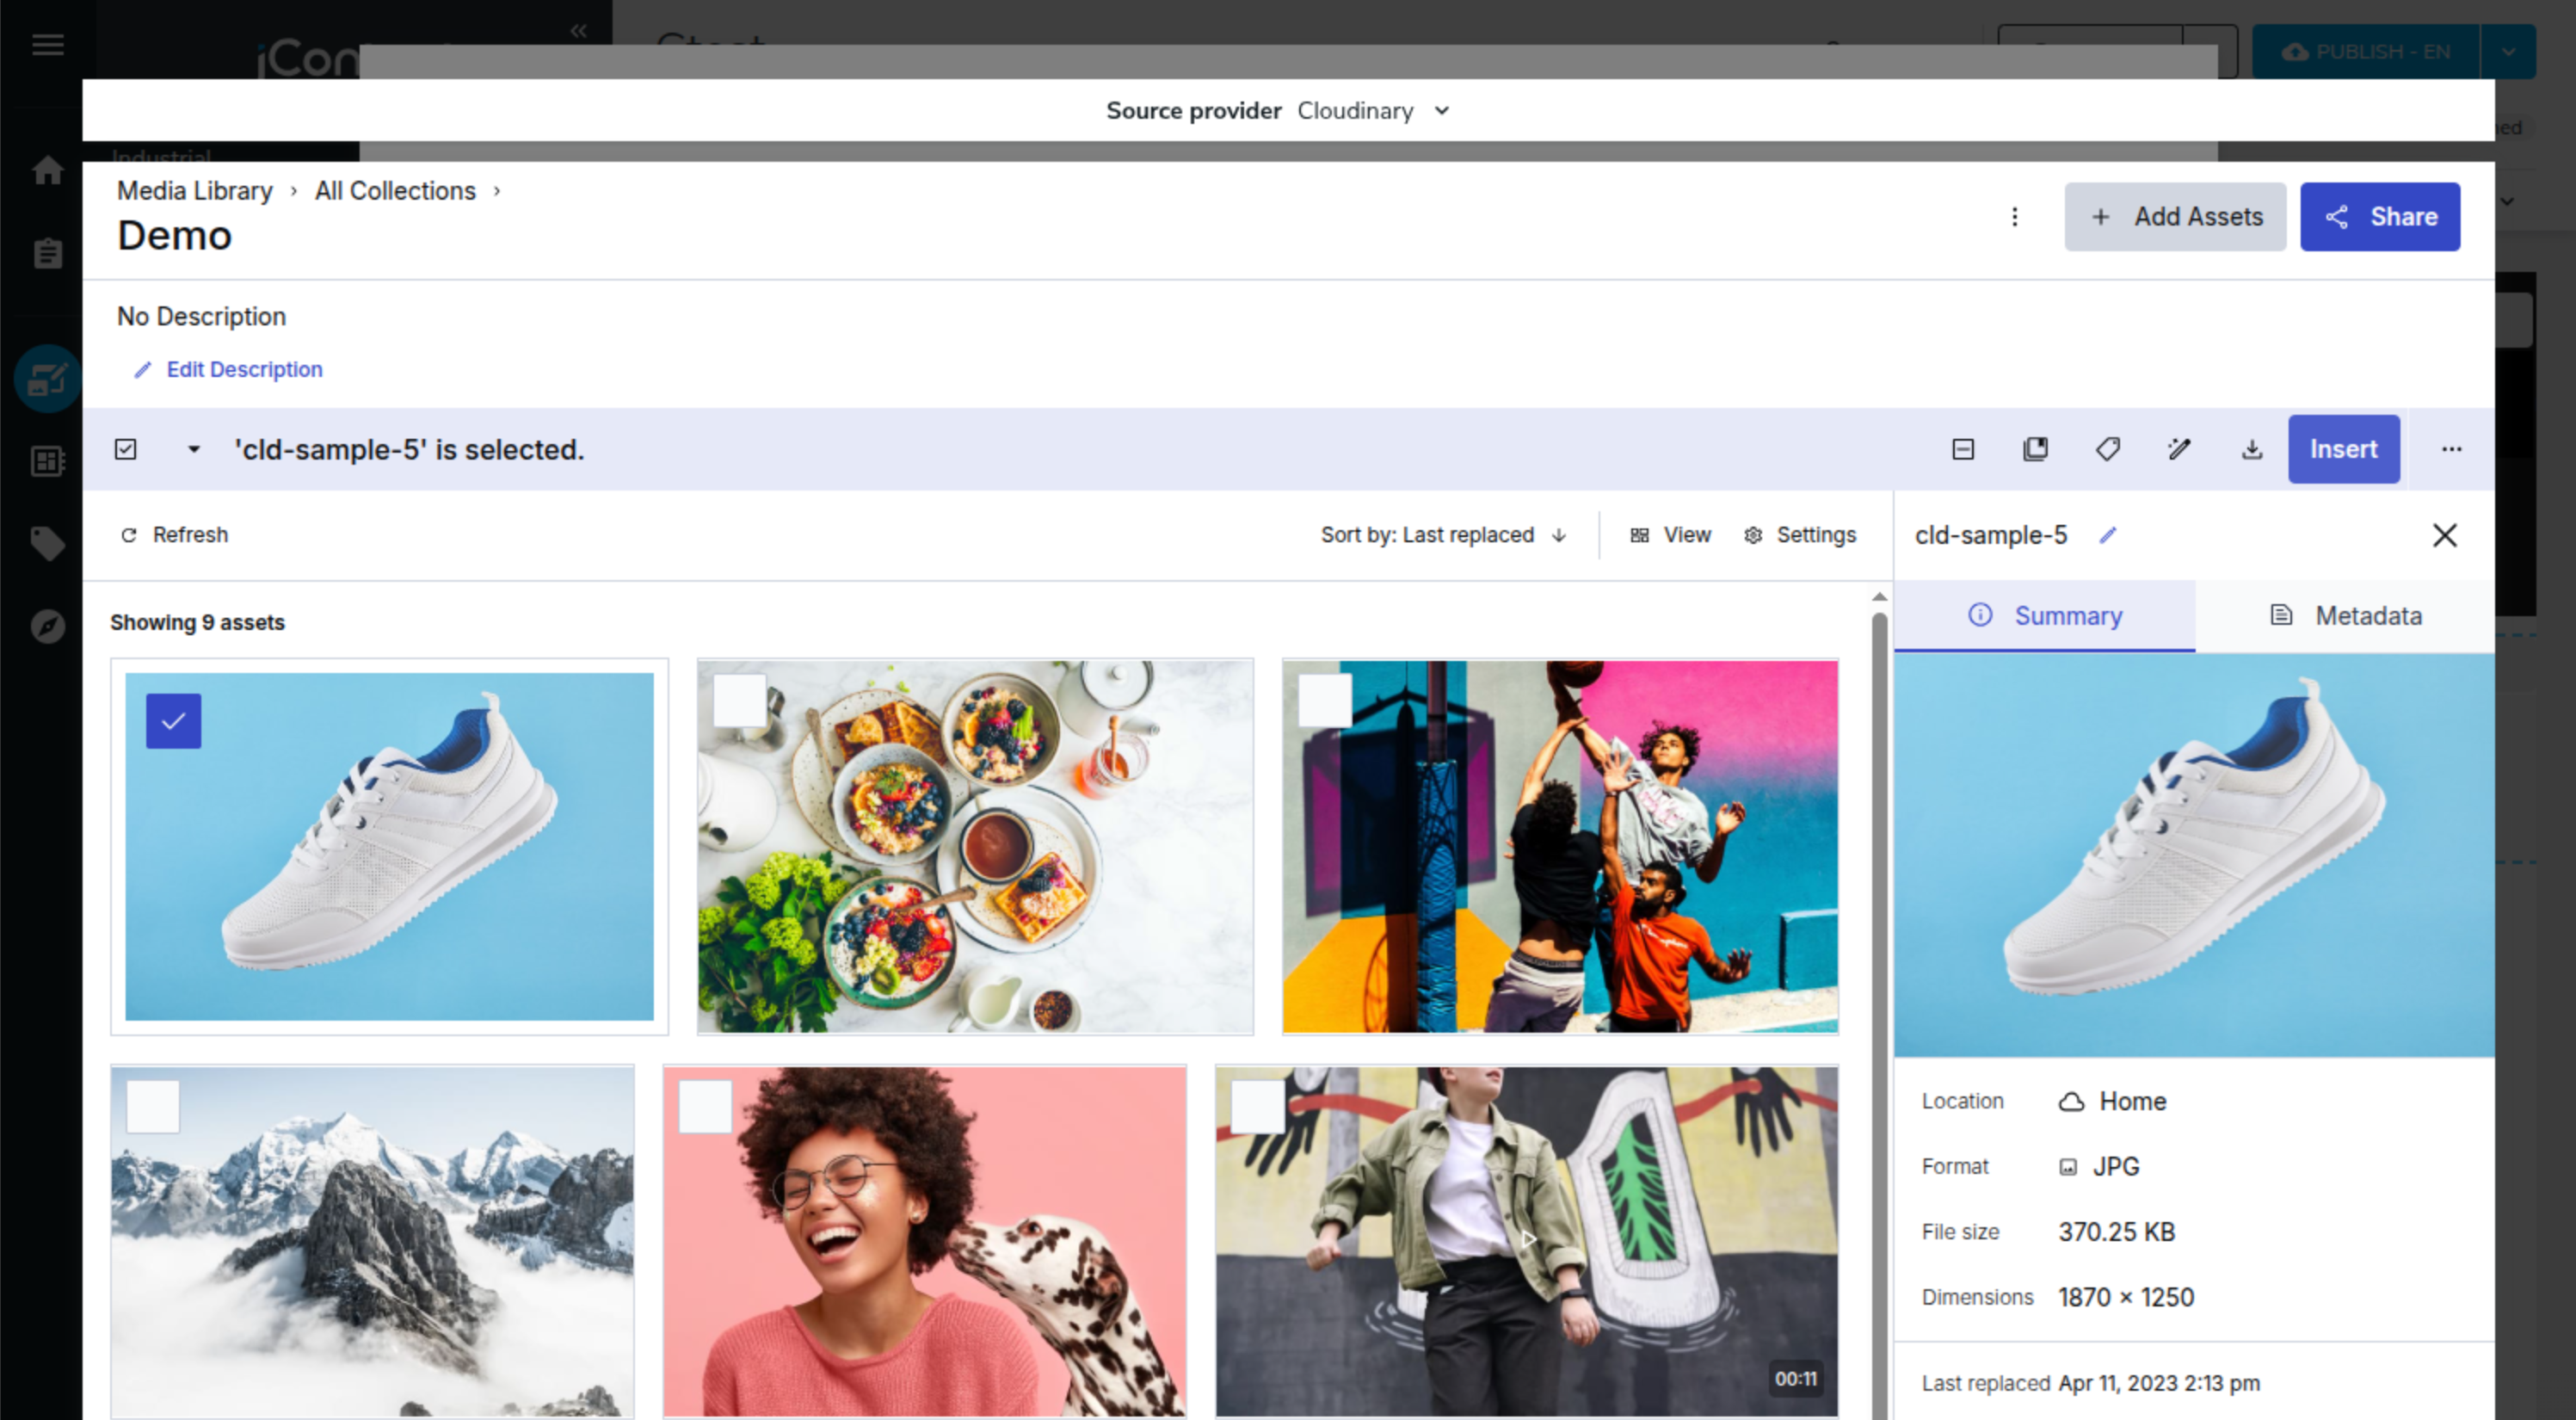Open three-dot menu beside Add Assets
The image size is (2576, 1420).
click(x=2014, y=217)
